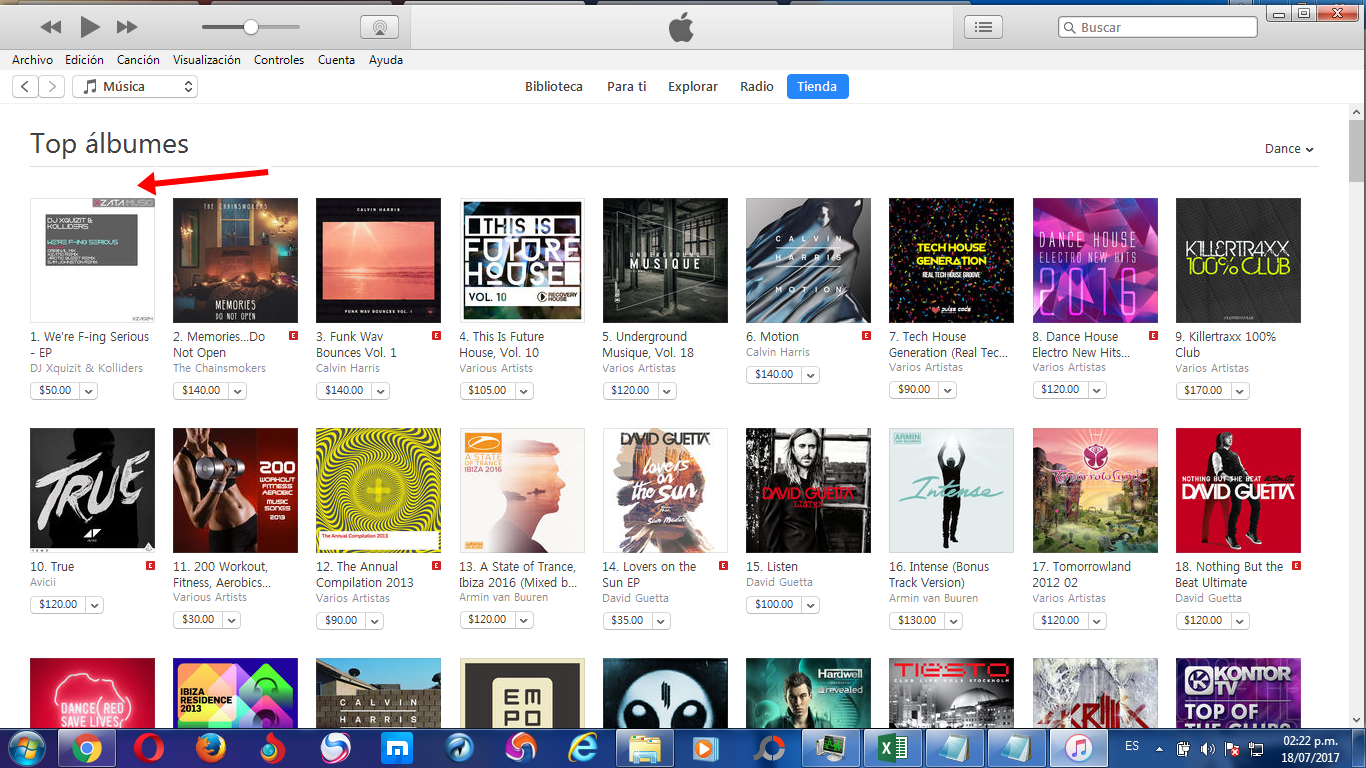The width and height of the screenshot is (1366, 768).
Task: Open the DJ Xquizit & Kolliders artist link
Action: click(x=87, y=368)
